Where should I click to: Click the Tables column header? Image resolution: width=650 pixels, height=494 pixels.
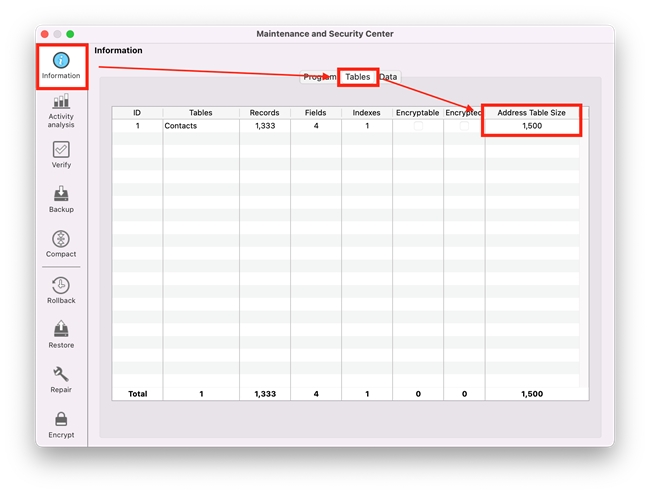point(200,113)
